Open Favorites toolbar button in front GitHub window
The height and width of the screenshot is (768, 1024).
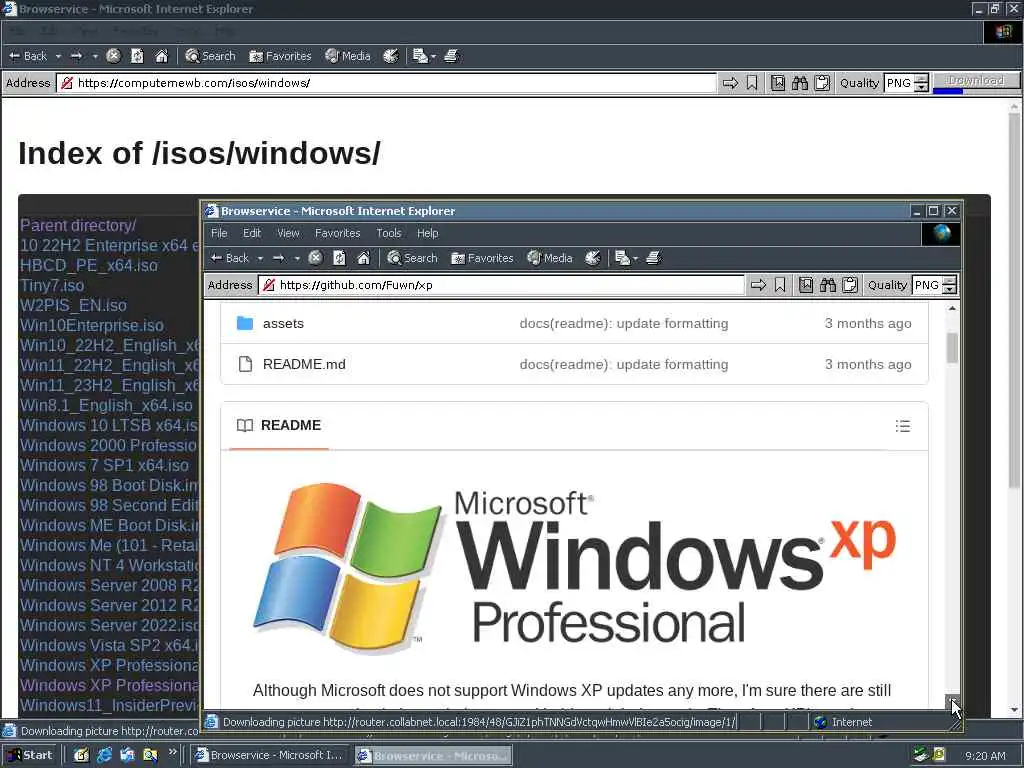(x=482, y=258)
